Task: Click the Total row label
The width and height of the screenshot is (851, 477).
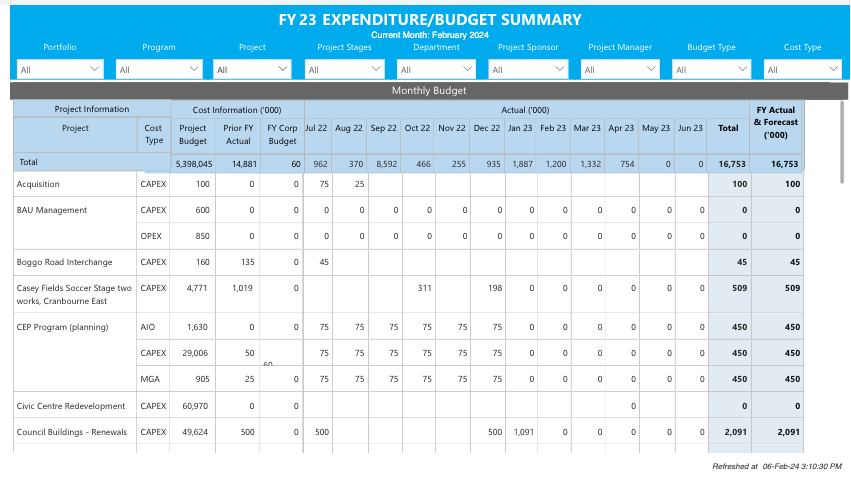Action: coord(28,162)
